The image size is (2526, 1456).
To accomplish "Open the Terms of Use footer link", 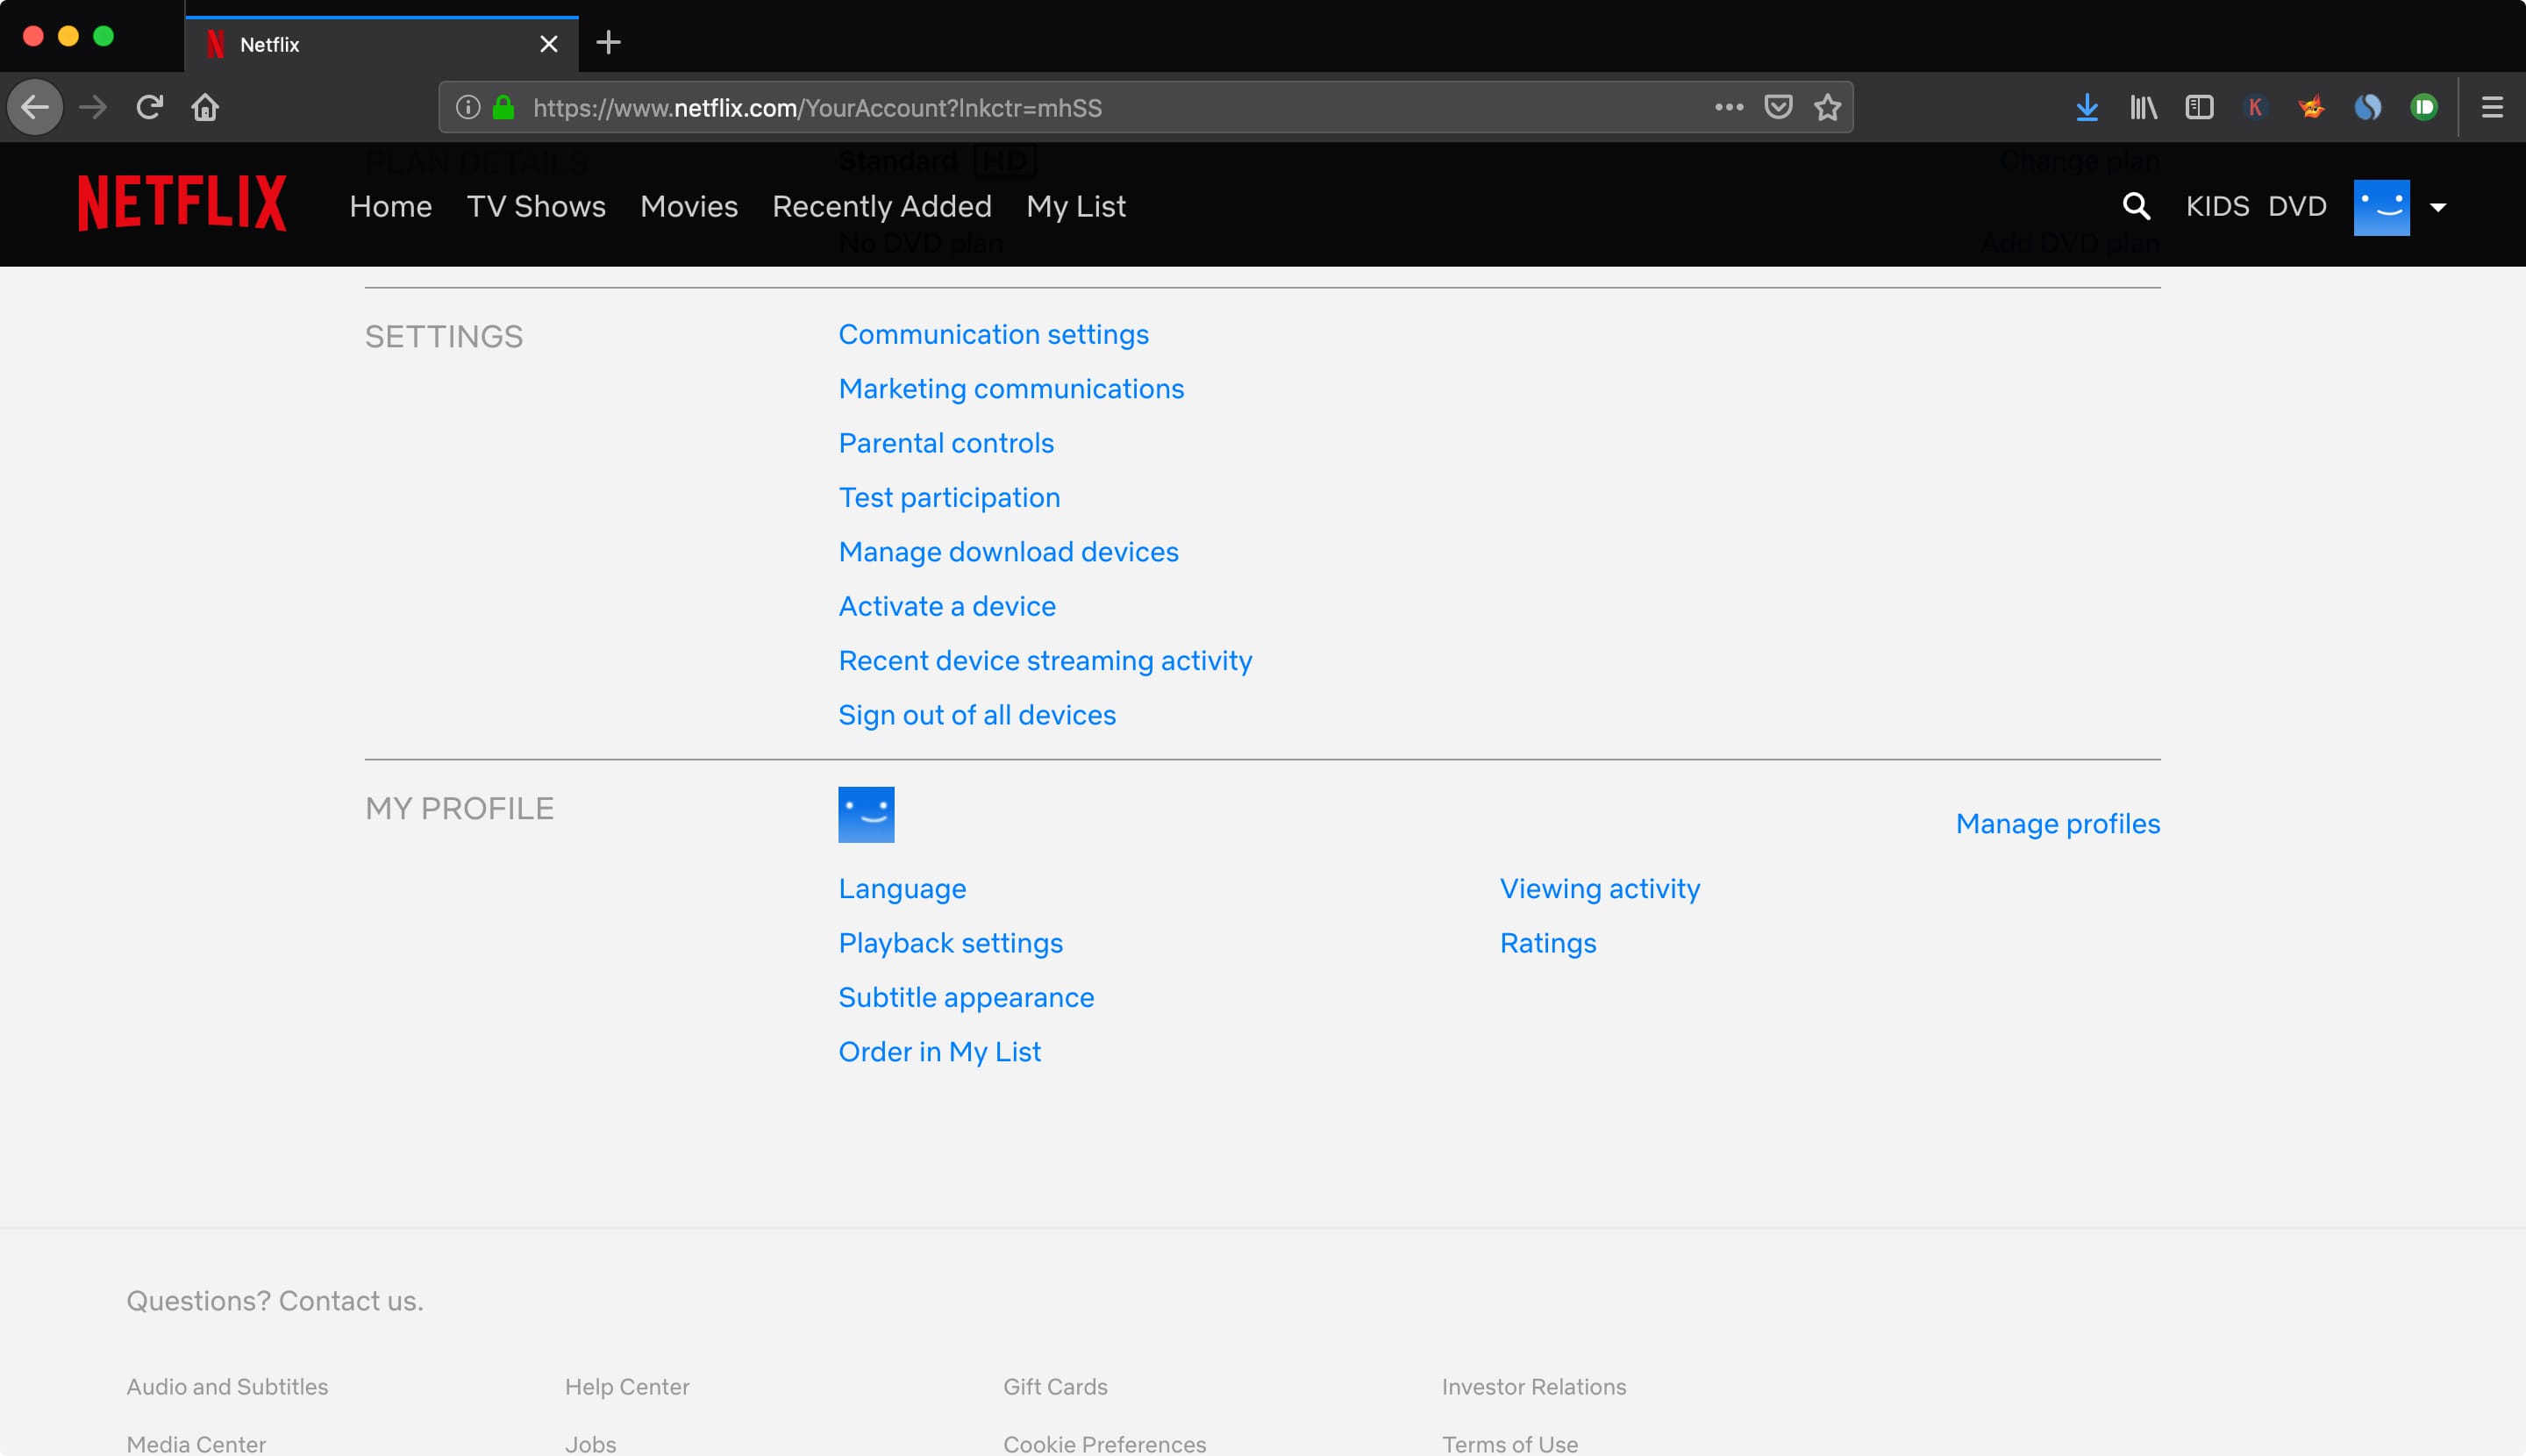I will point(1510,1444).
